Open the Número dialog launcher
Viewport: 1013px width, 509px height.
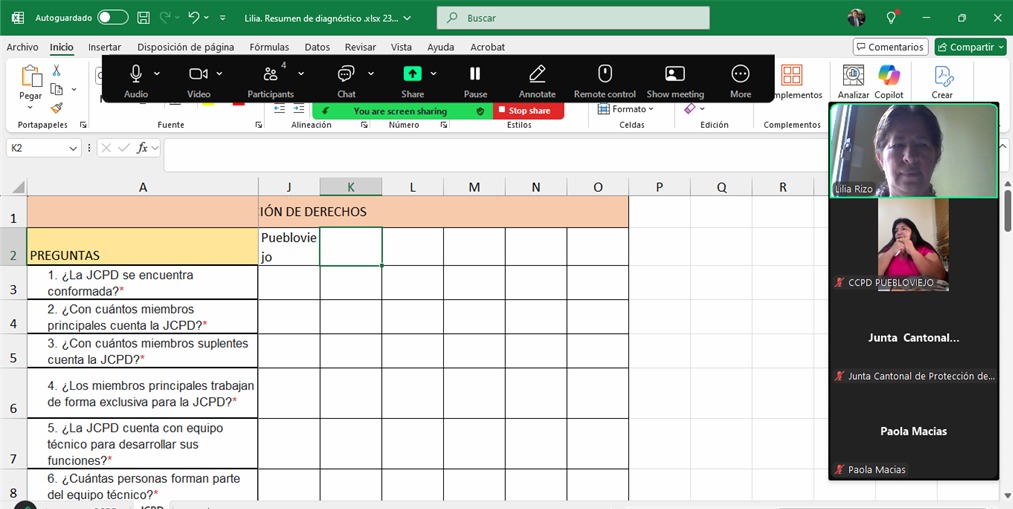[444, 125]
